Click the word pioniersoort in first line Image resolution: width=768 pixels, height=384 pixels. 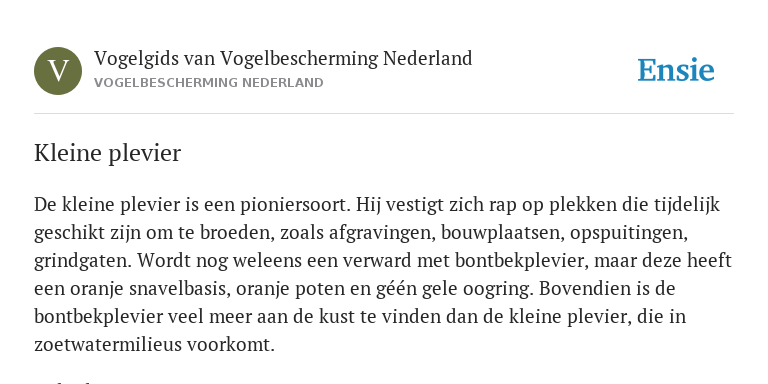click(x=295, y=205)
